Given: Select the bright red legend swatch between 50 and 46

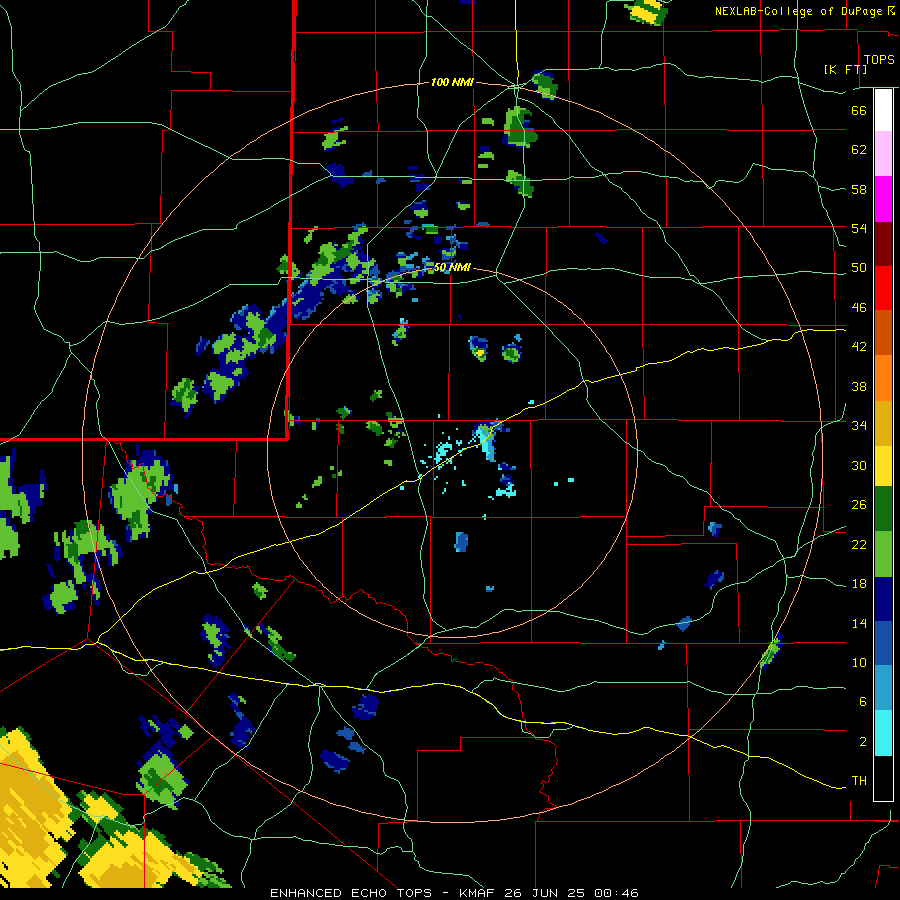Looking at the screenshot, I should coord(883,288).
